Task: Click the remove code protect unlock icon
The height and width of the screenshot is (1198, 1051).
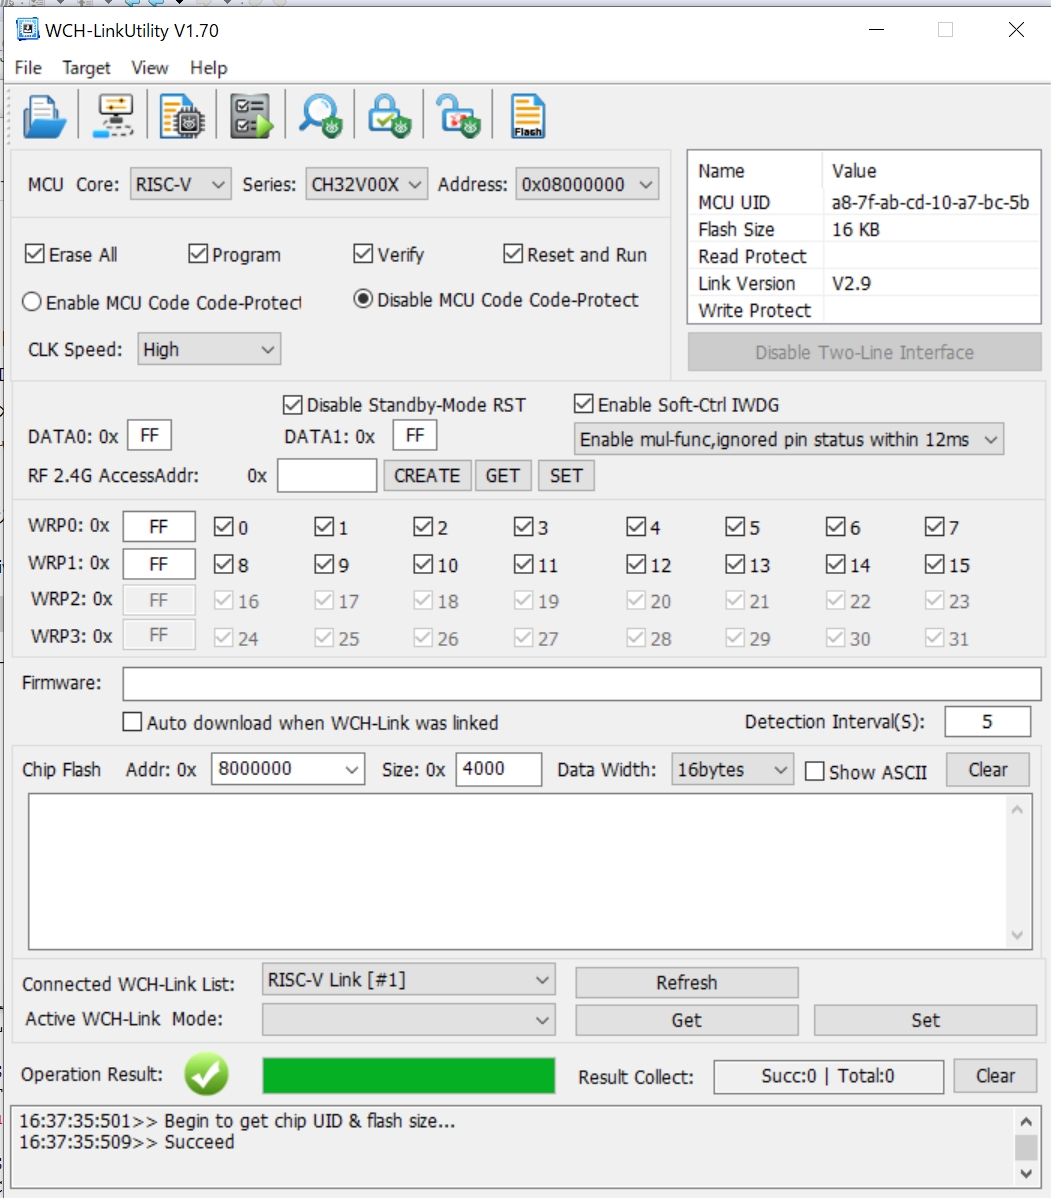Action: (458, 116)
